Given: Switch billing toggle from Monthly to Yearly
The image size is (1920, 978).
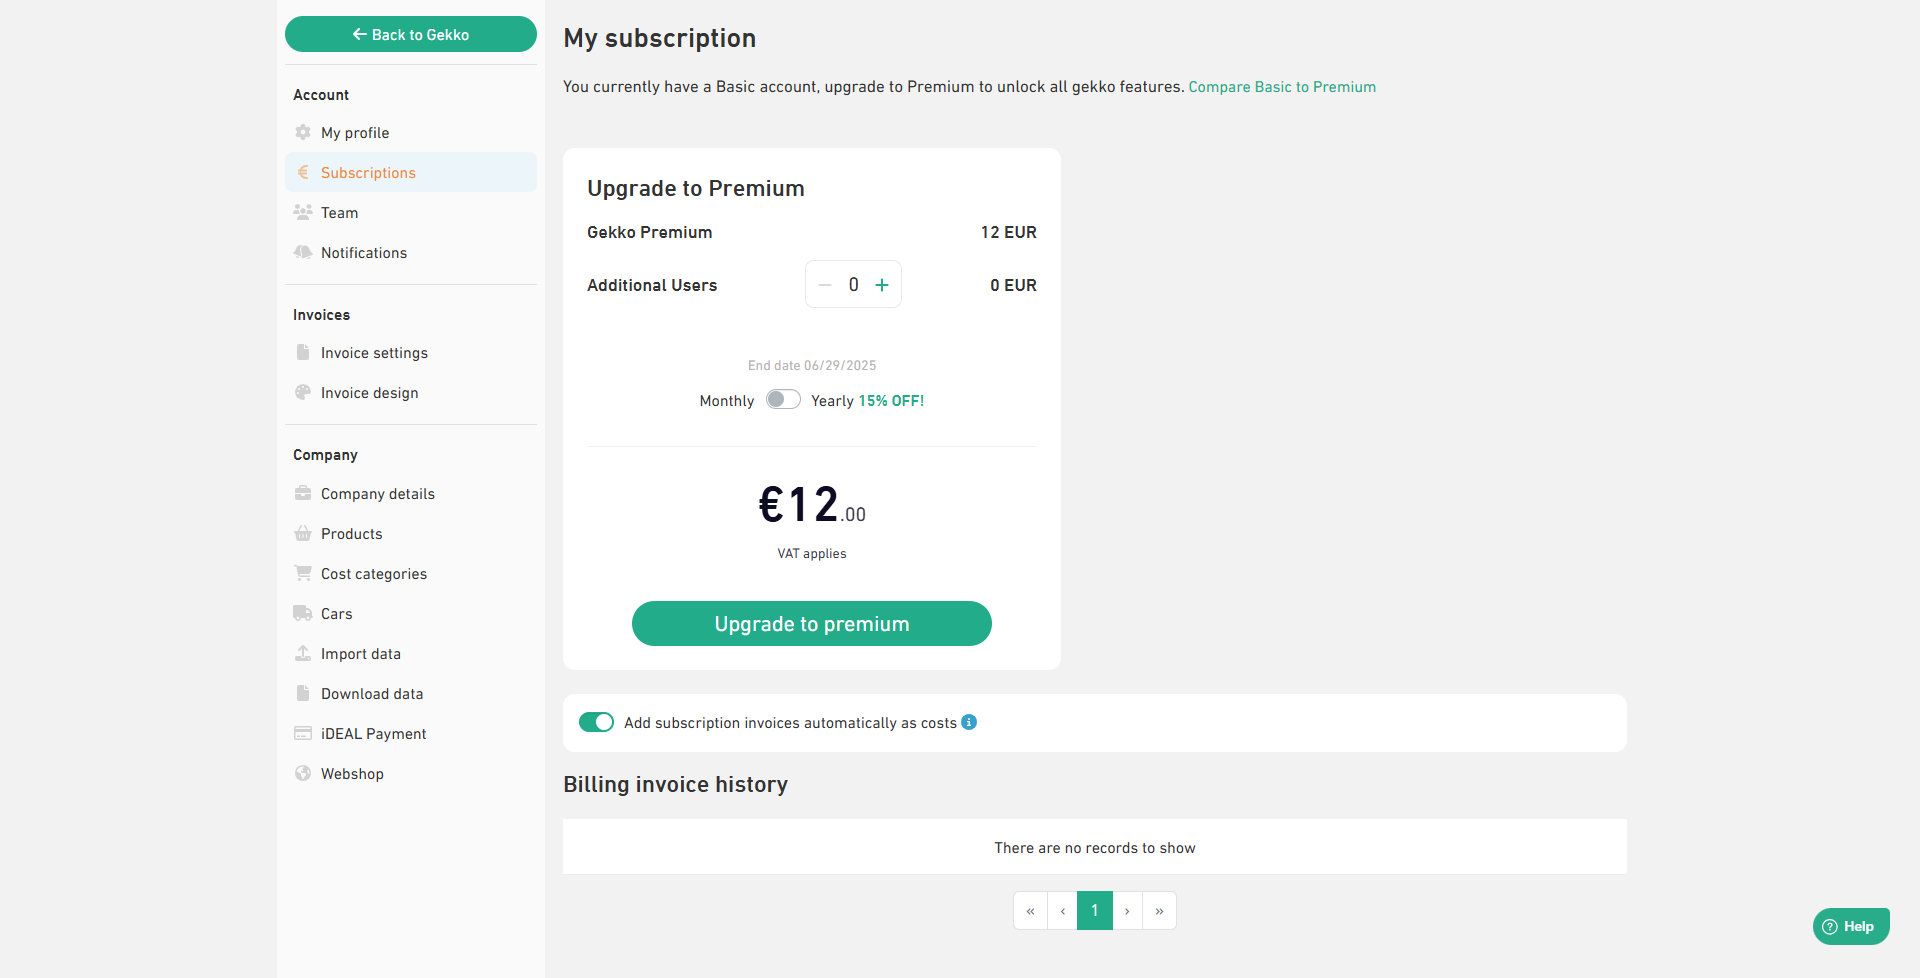Looking at the screenshot, I should coord(783,400).
